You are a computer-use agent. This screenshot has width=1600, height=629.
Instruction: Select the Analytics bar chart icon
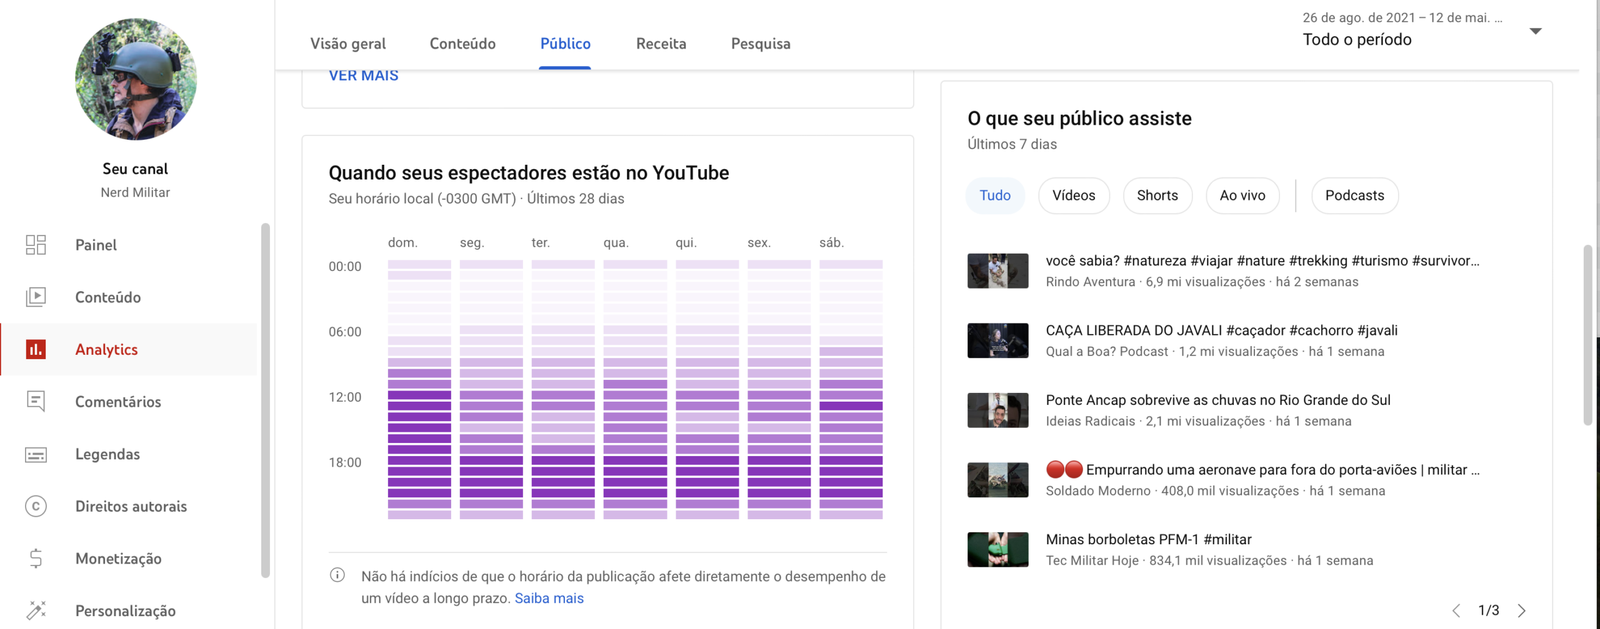(36, 349)
